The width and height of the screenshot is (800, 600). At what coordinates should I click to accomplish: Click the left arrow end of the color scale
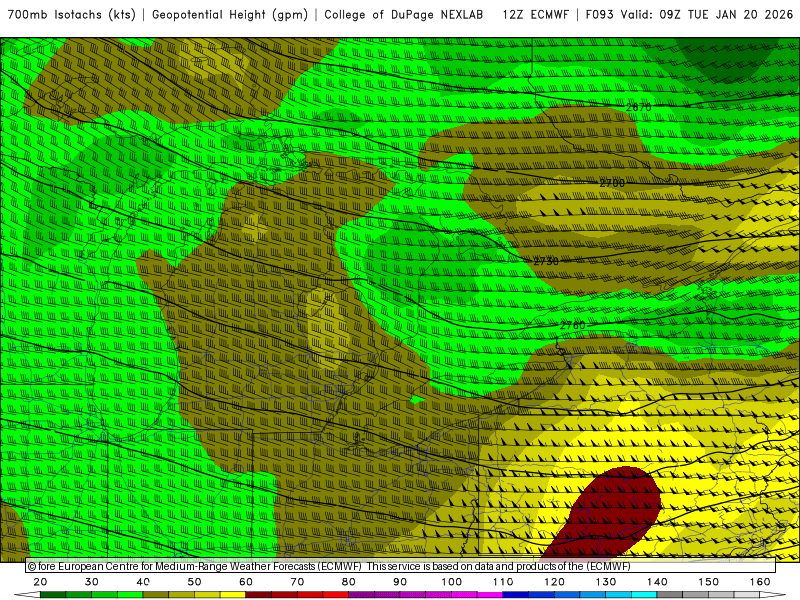(27, 595)
